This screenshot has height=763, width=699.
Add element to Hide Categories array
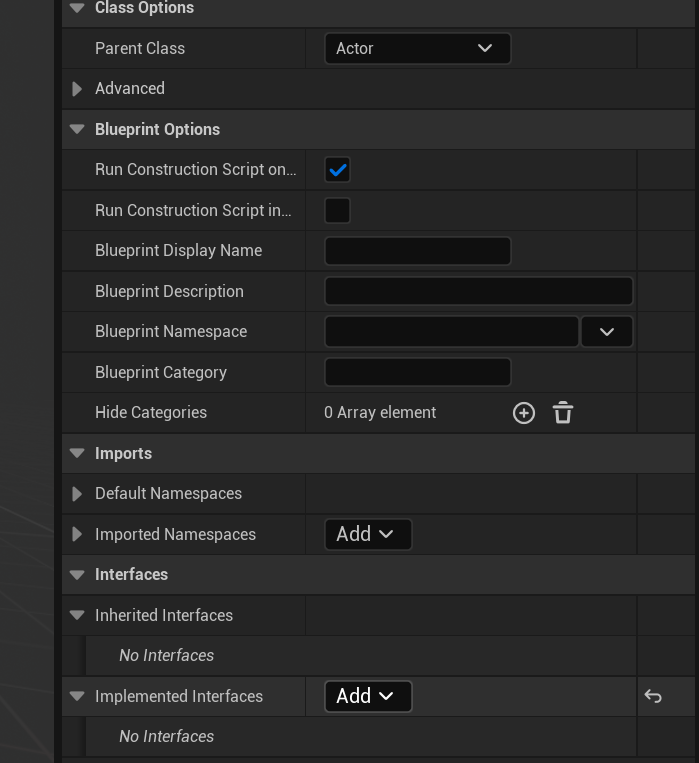tap(523, 413)
